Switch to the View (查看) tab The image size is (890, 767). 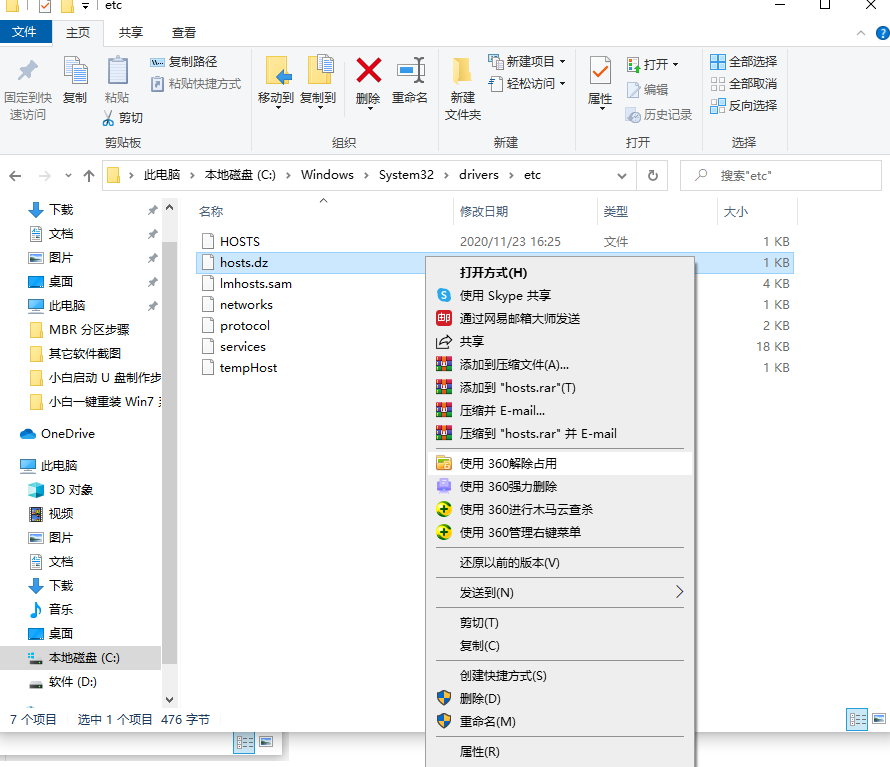184,33
